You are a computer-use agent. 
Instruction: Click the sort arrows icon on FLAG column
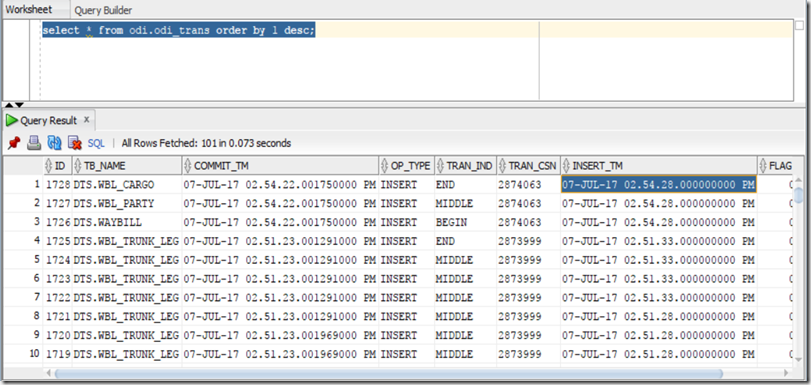pyautogui.click(x=763, y=166)
